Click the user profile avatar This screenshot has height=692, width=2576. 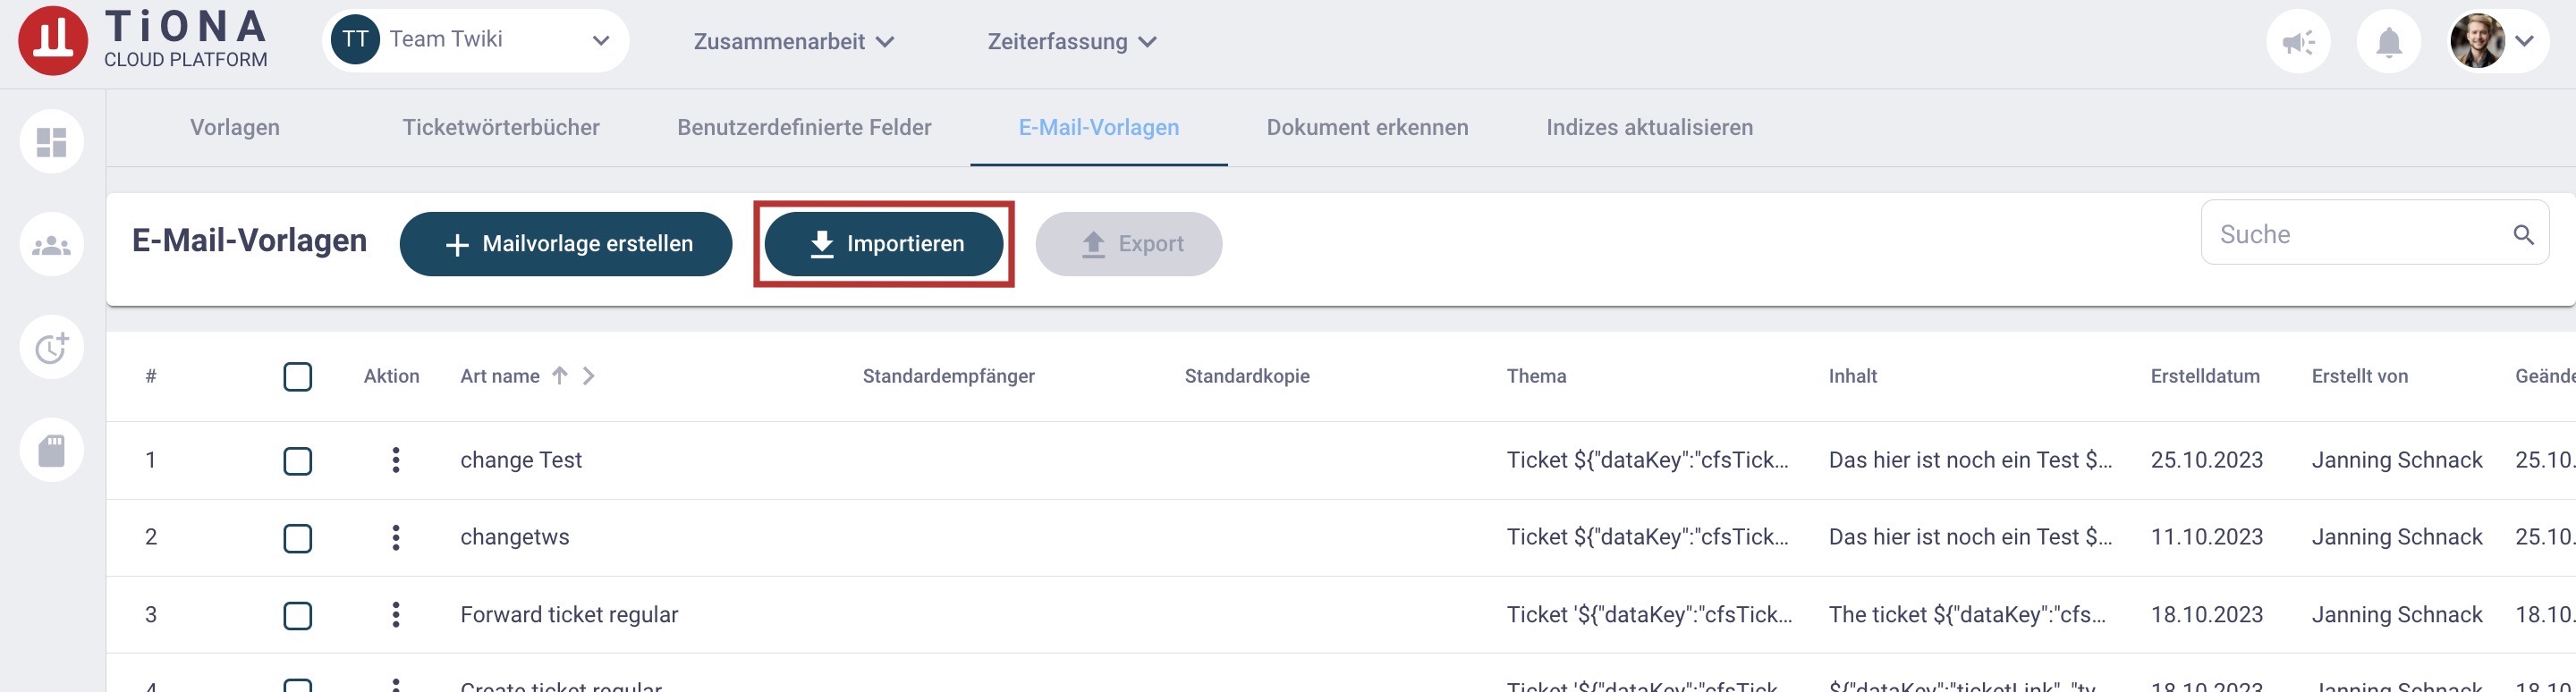[x=2477, y=41]
